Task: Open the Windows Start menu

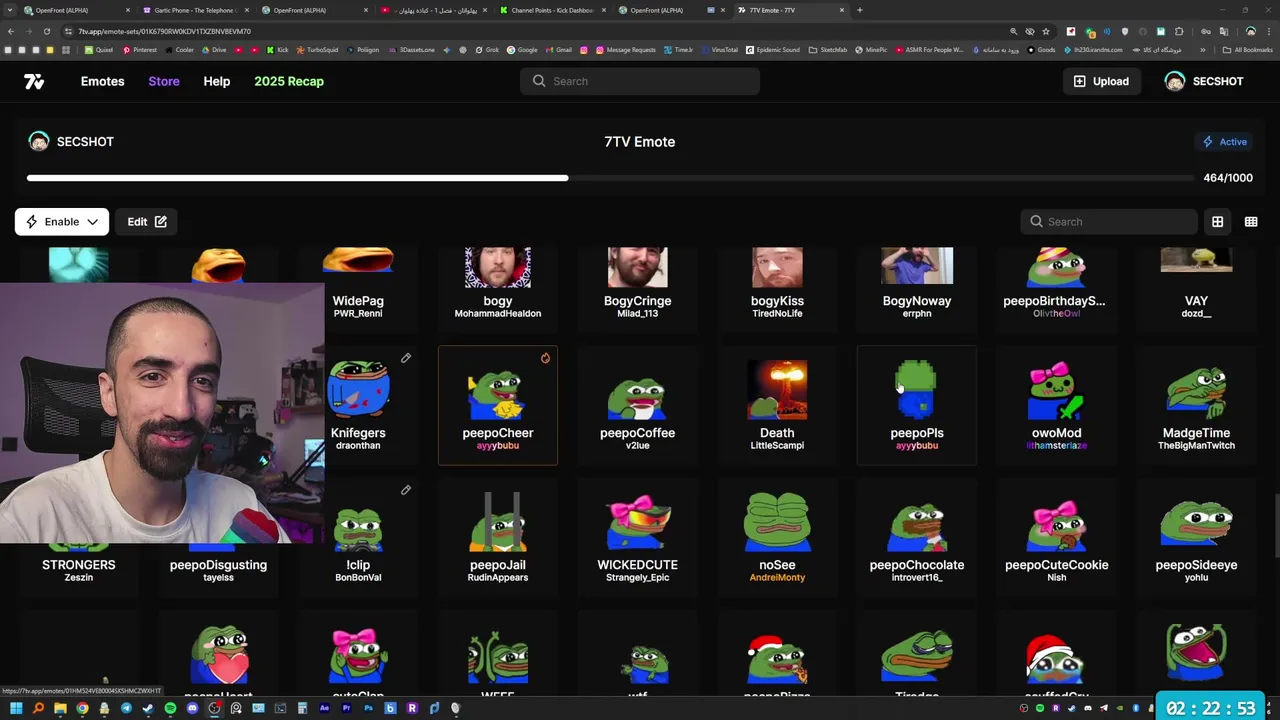Action: click(16, 708)
